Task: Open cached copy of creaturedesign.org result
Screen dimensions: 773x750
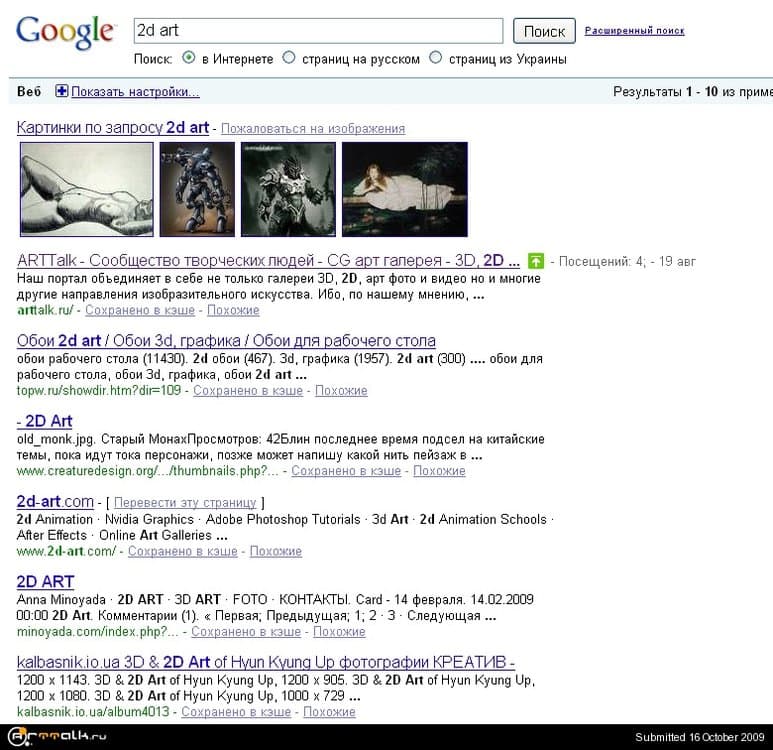Action: click(346, 471)
